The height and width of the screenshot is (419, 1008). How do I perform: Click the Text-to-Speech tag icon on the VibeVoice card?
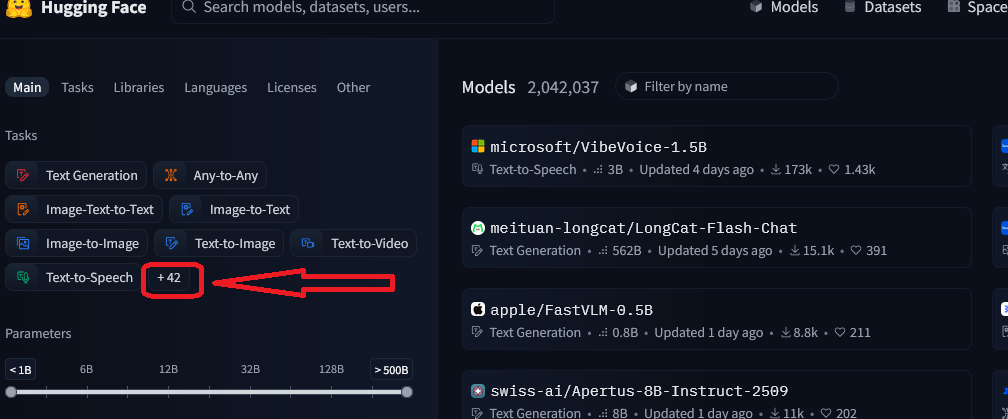click(478, 169)
